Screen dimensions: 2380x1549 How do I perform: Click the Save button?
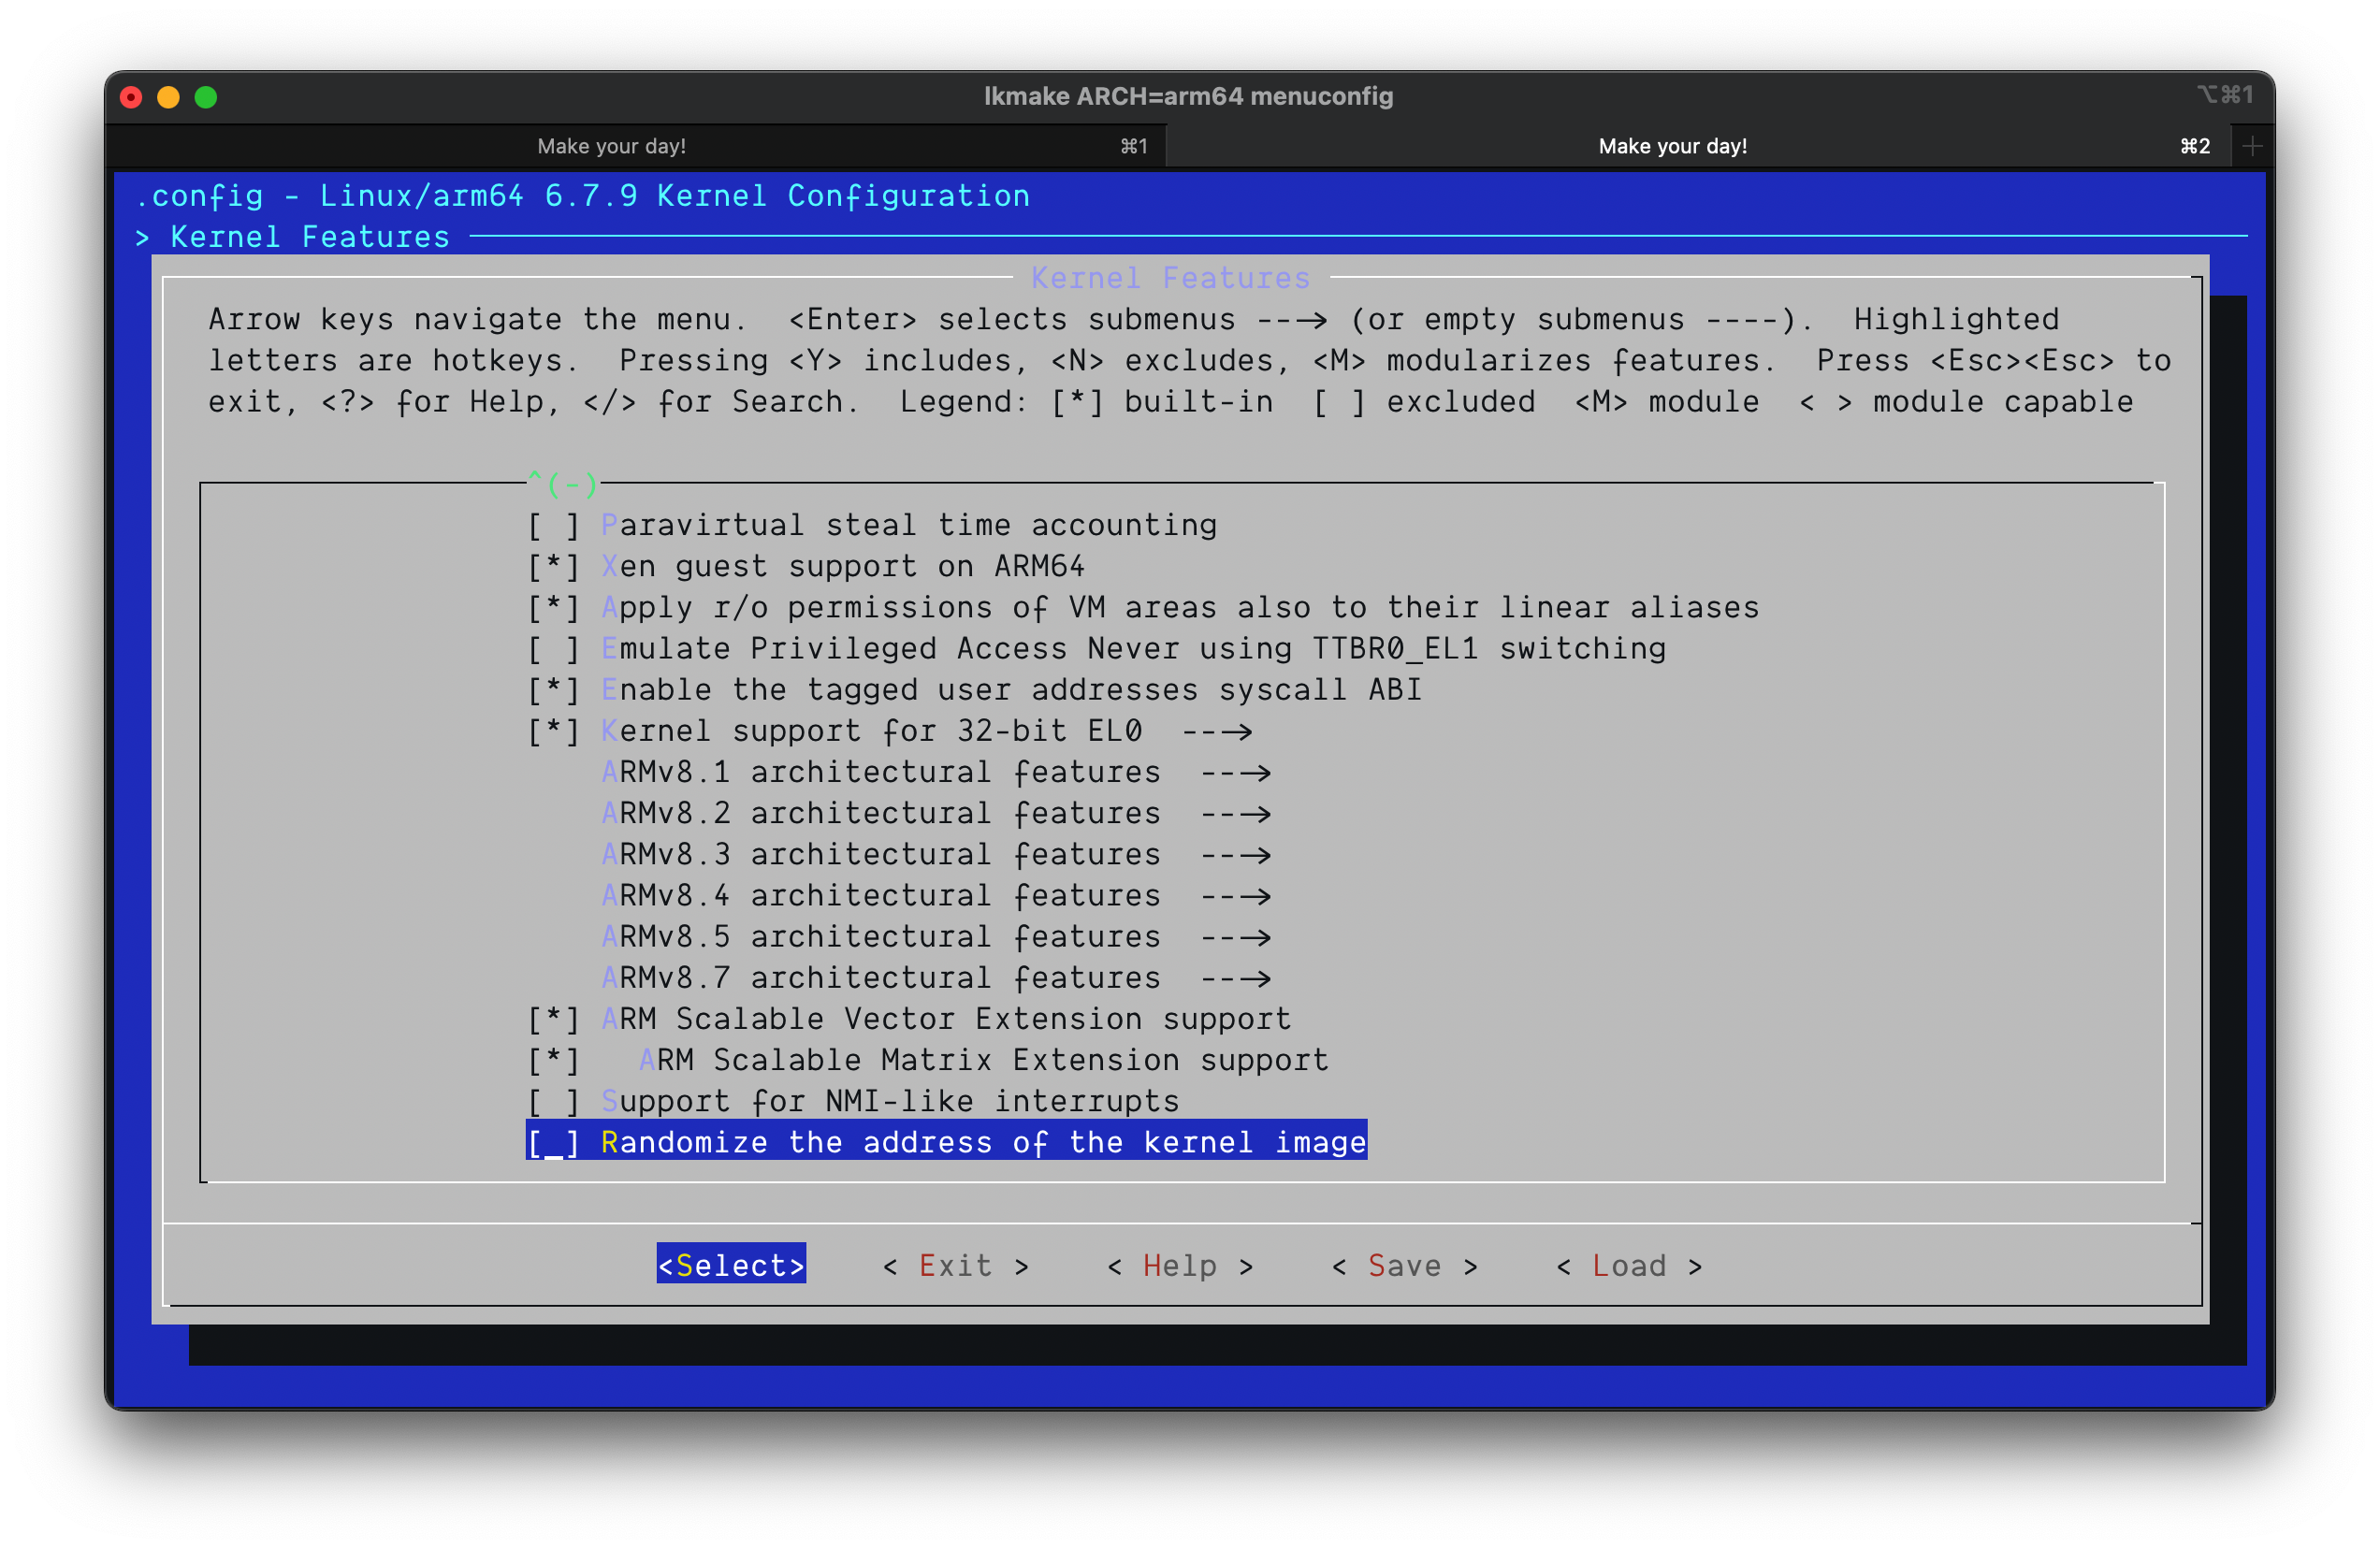point(1404,1266)
